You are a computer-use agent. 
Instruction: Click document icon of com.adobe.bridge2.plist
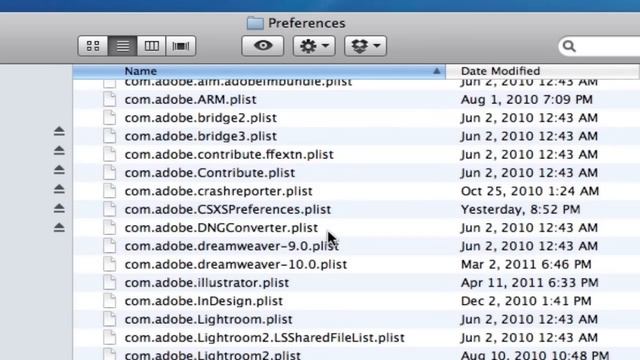tap(109, 118)
